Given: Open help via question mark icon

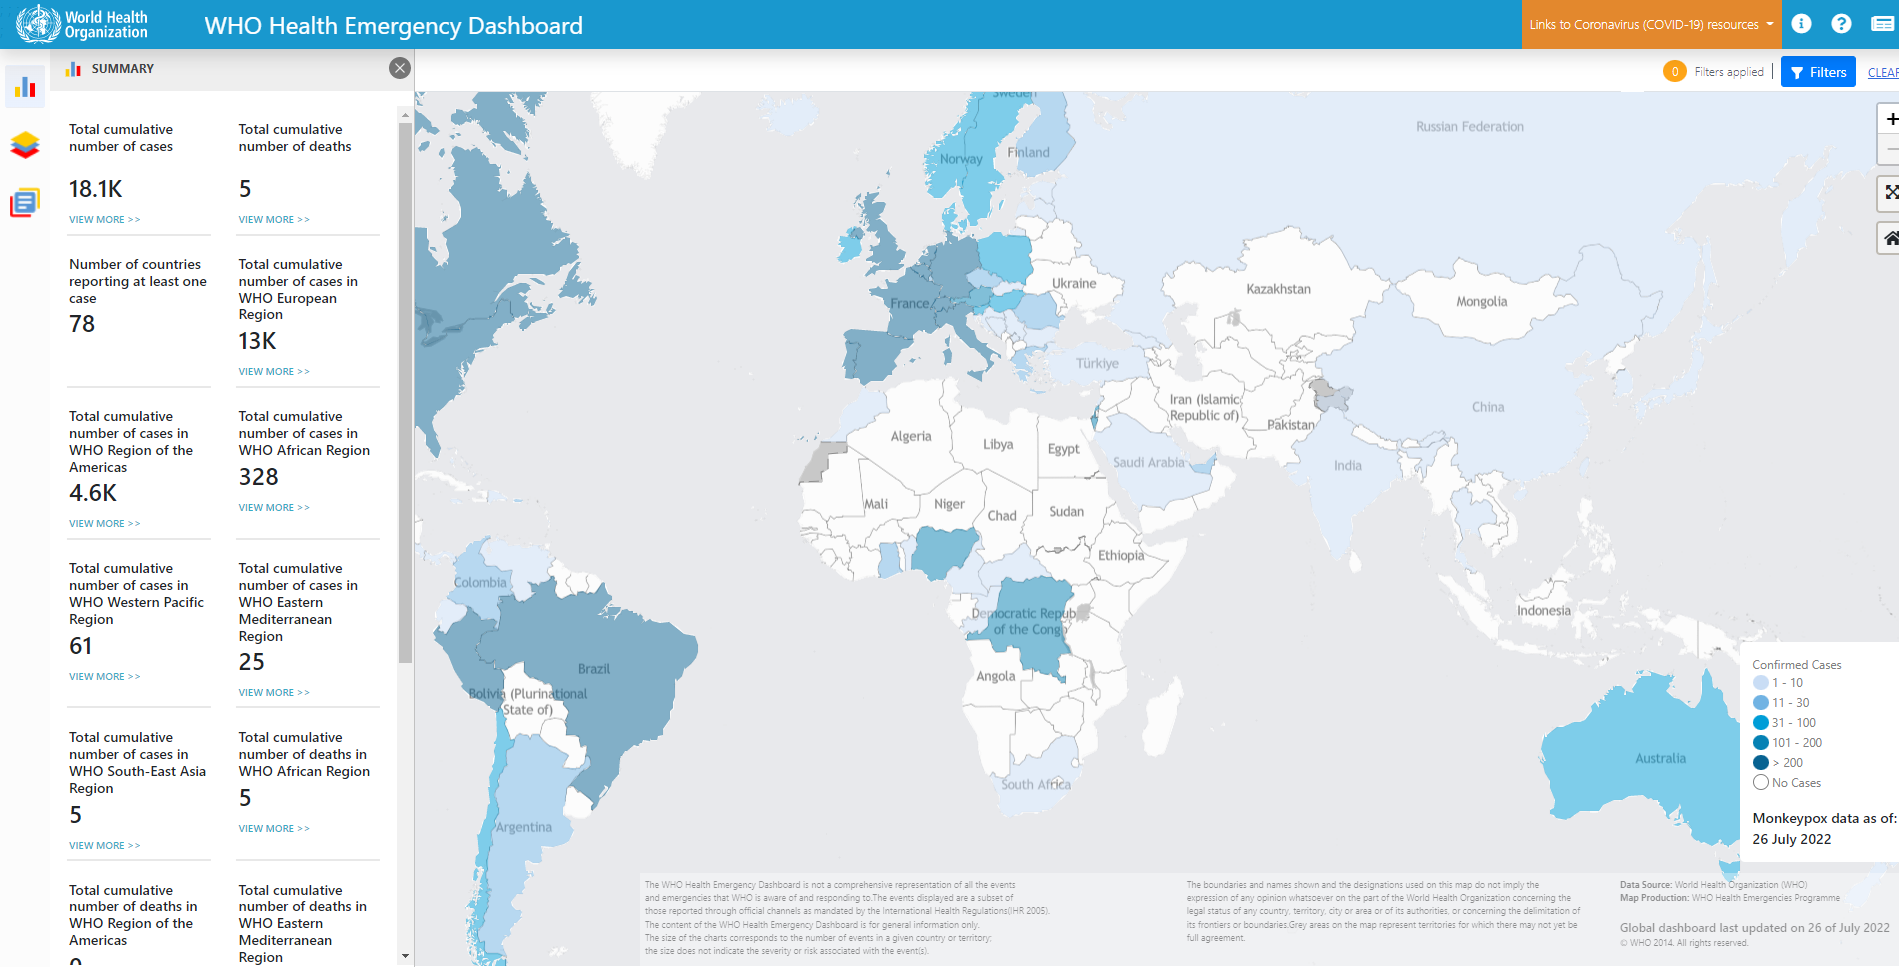Looking at the screenshot, I should [1841, 24].
